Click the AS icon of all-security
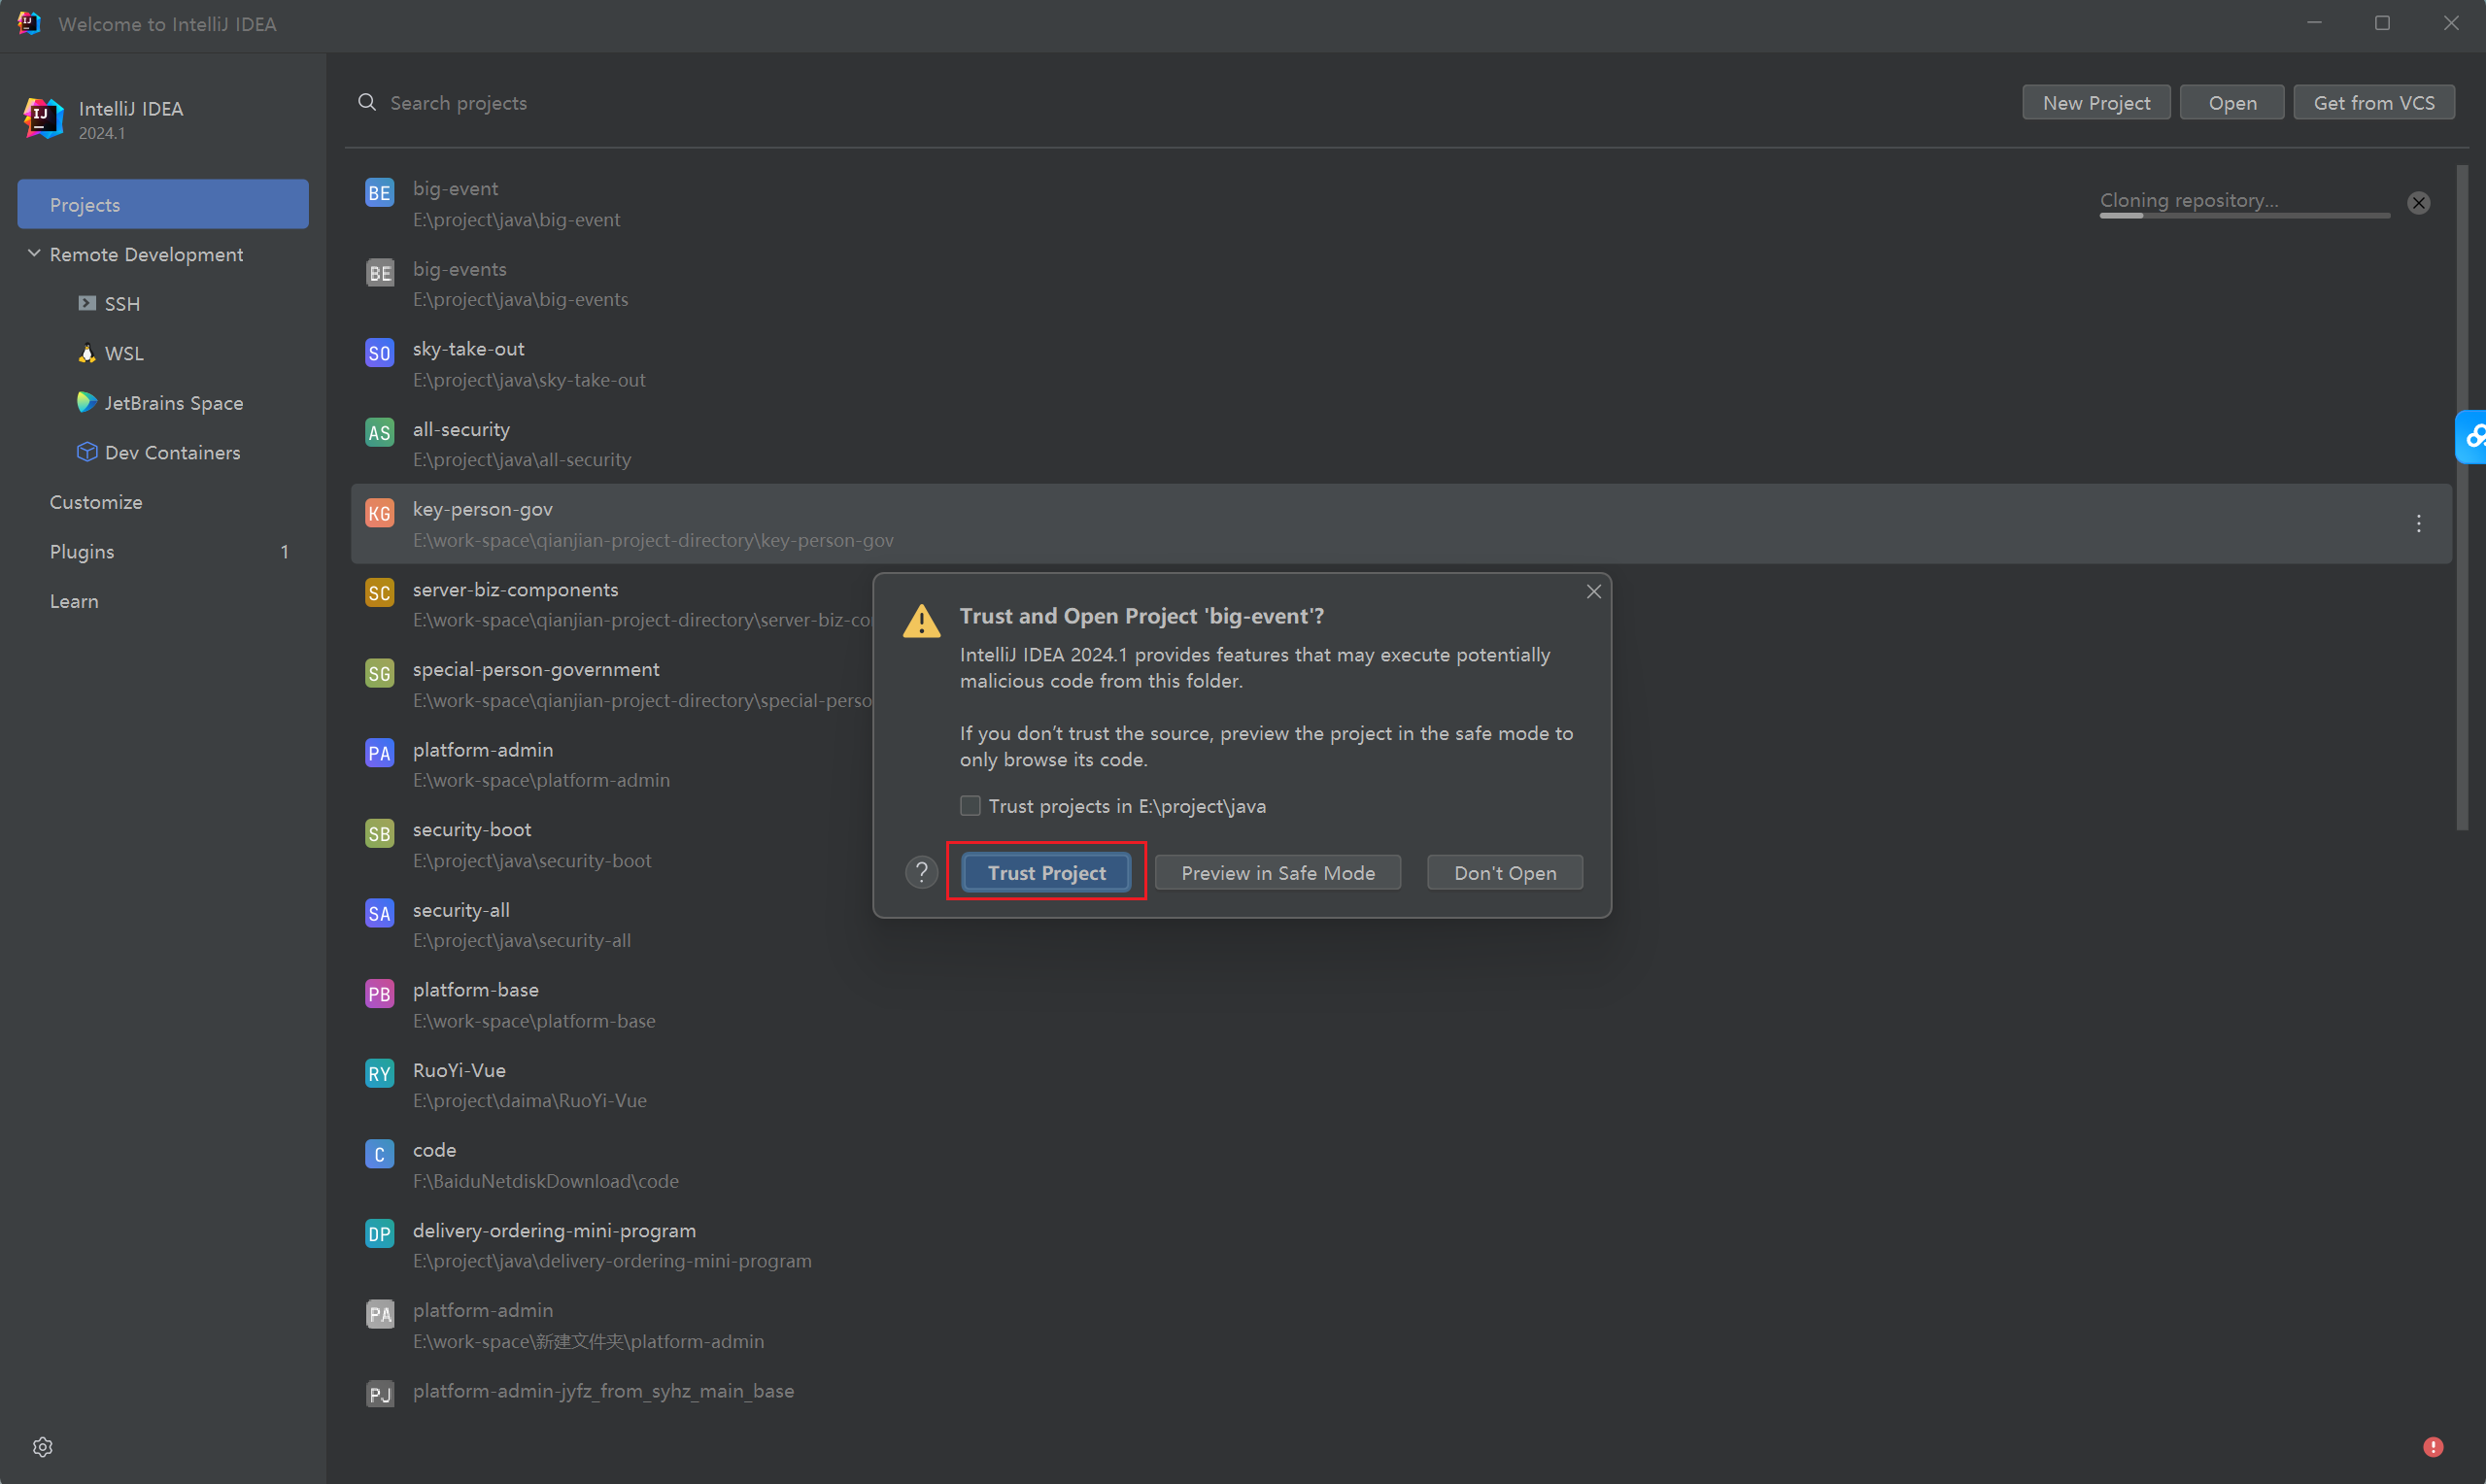 [x=379, y=433]
